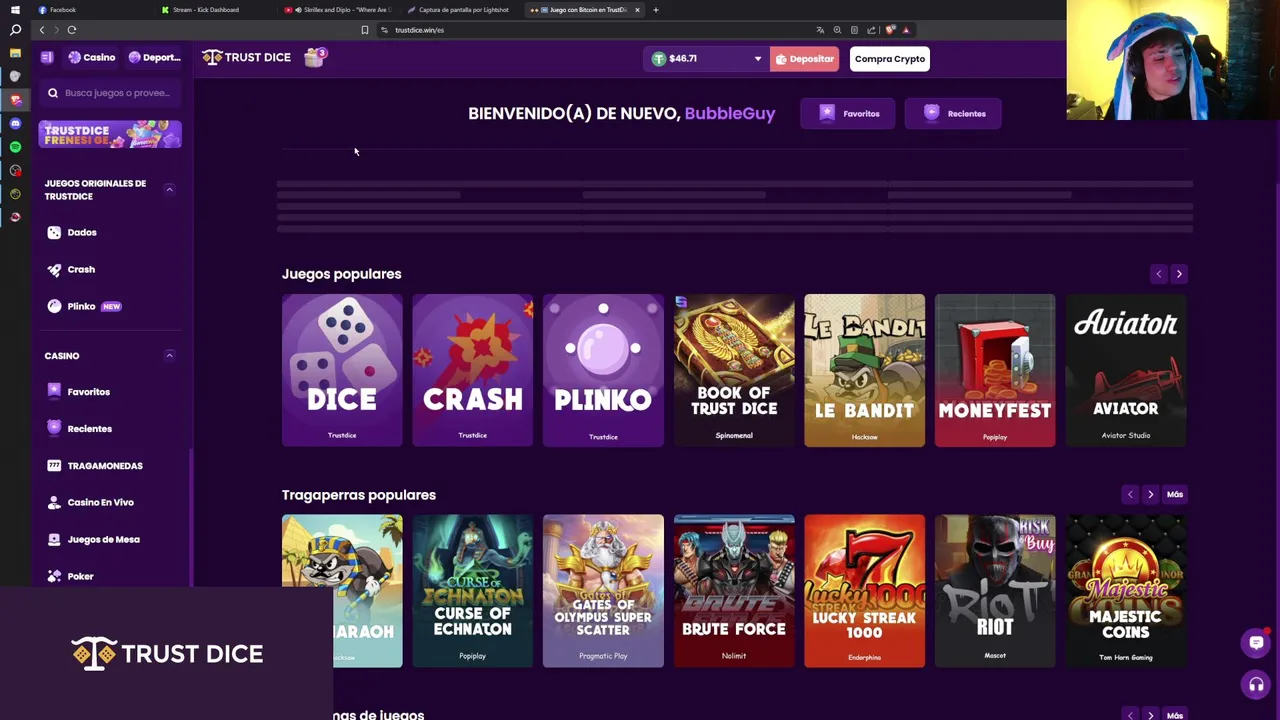Switch to the Casino tab
The image size is (1280, 720).
[91, 58]
